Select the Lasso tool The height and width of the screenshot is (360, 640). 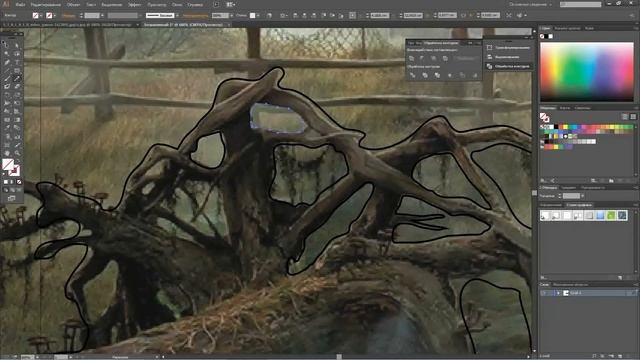[x=17, y=53]
